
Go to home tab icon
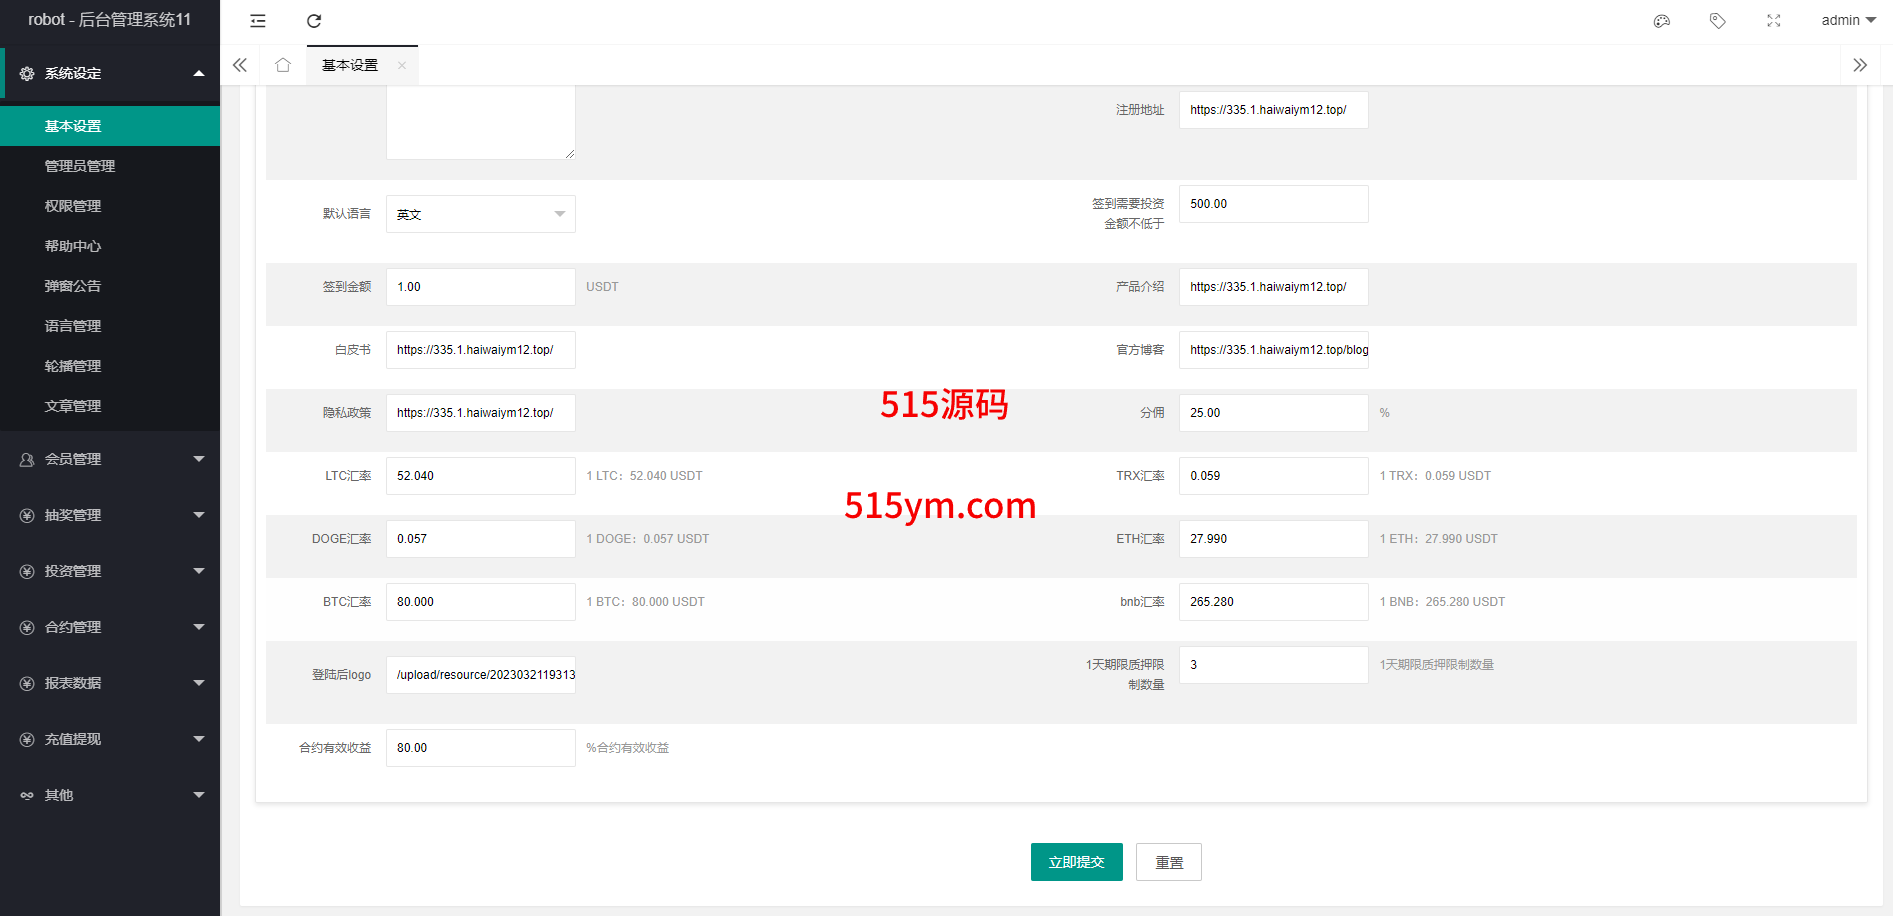283,65
